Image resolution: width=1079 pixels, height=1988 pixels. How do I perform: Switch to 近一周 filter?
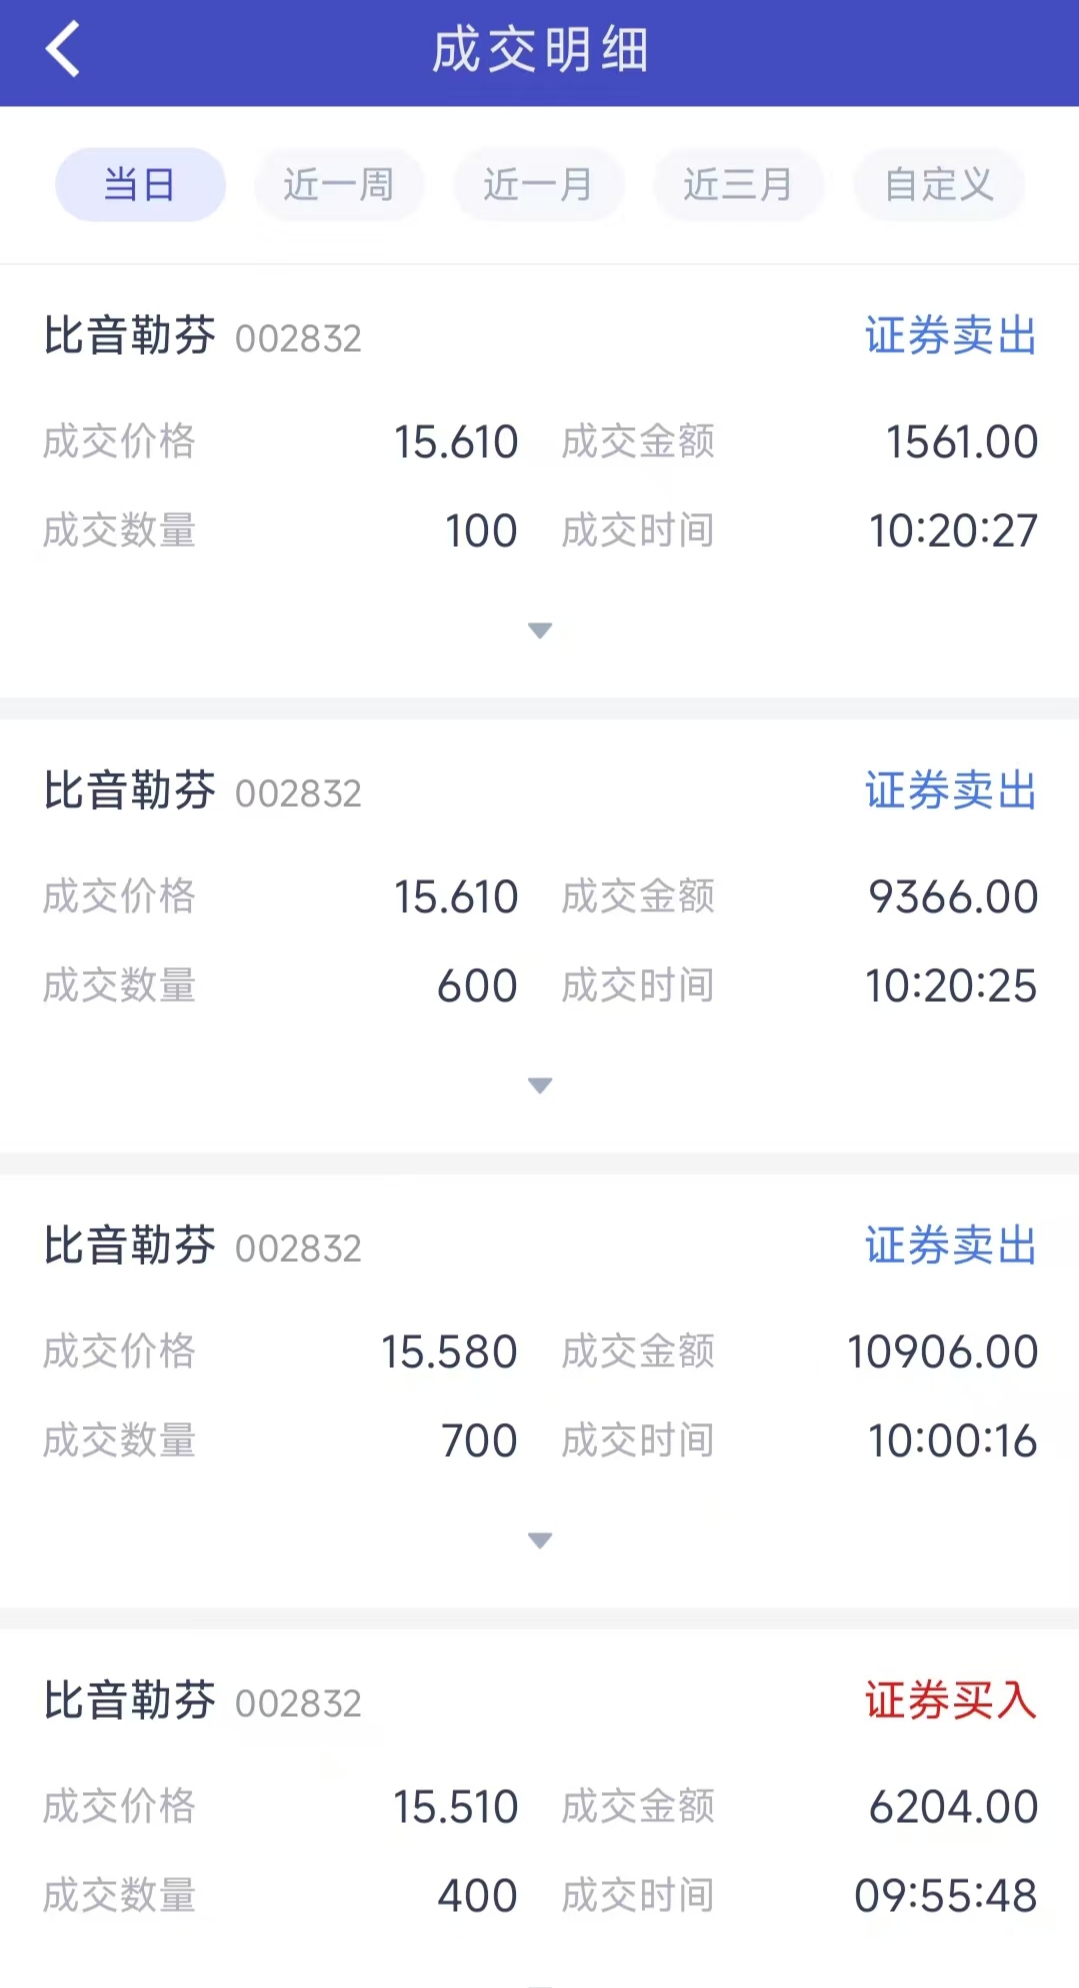pos(339,185)
